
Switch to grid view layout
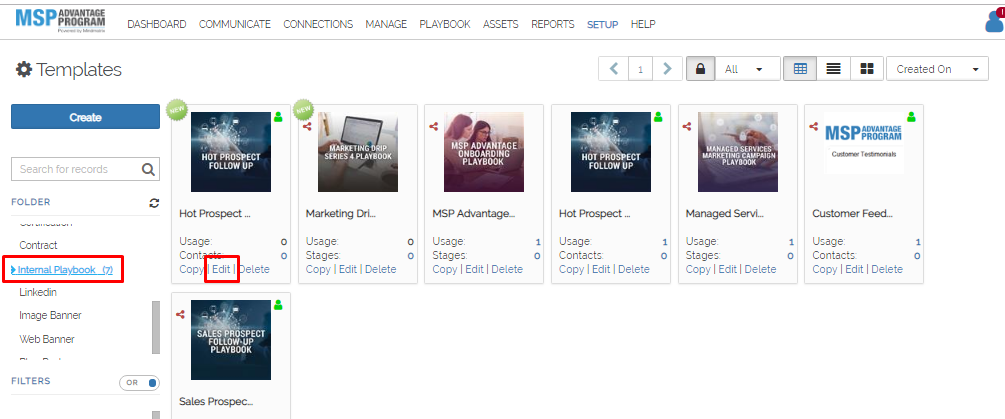[x=800, y=69]
